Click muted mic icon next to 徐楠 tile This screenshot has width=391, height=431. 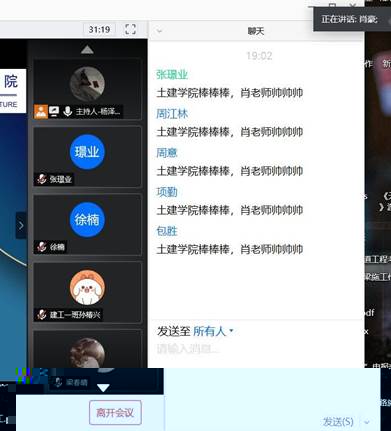[42, 247]
